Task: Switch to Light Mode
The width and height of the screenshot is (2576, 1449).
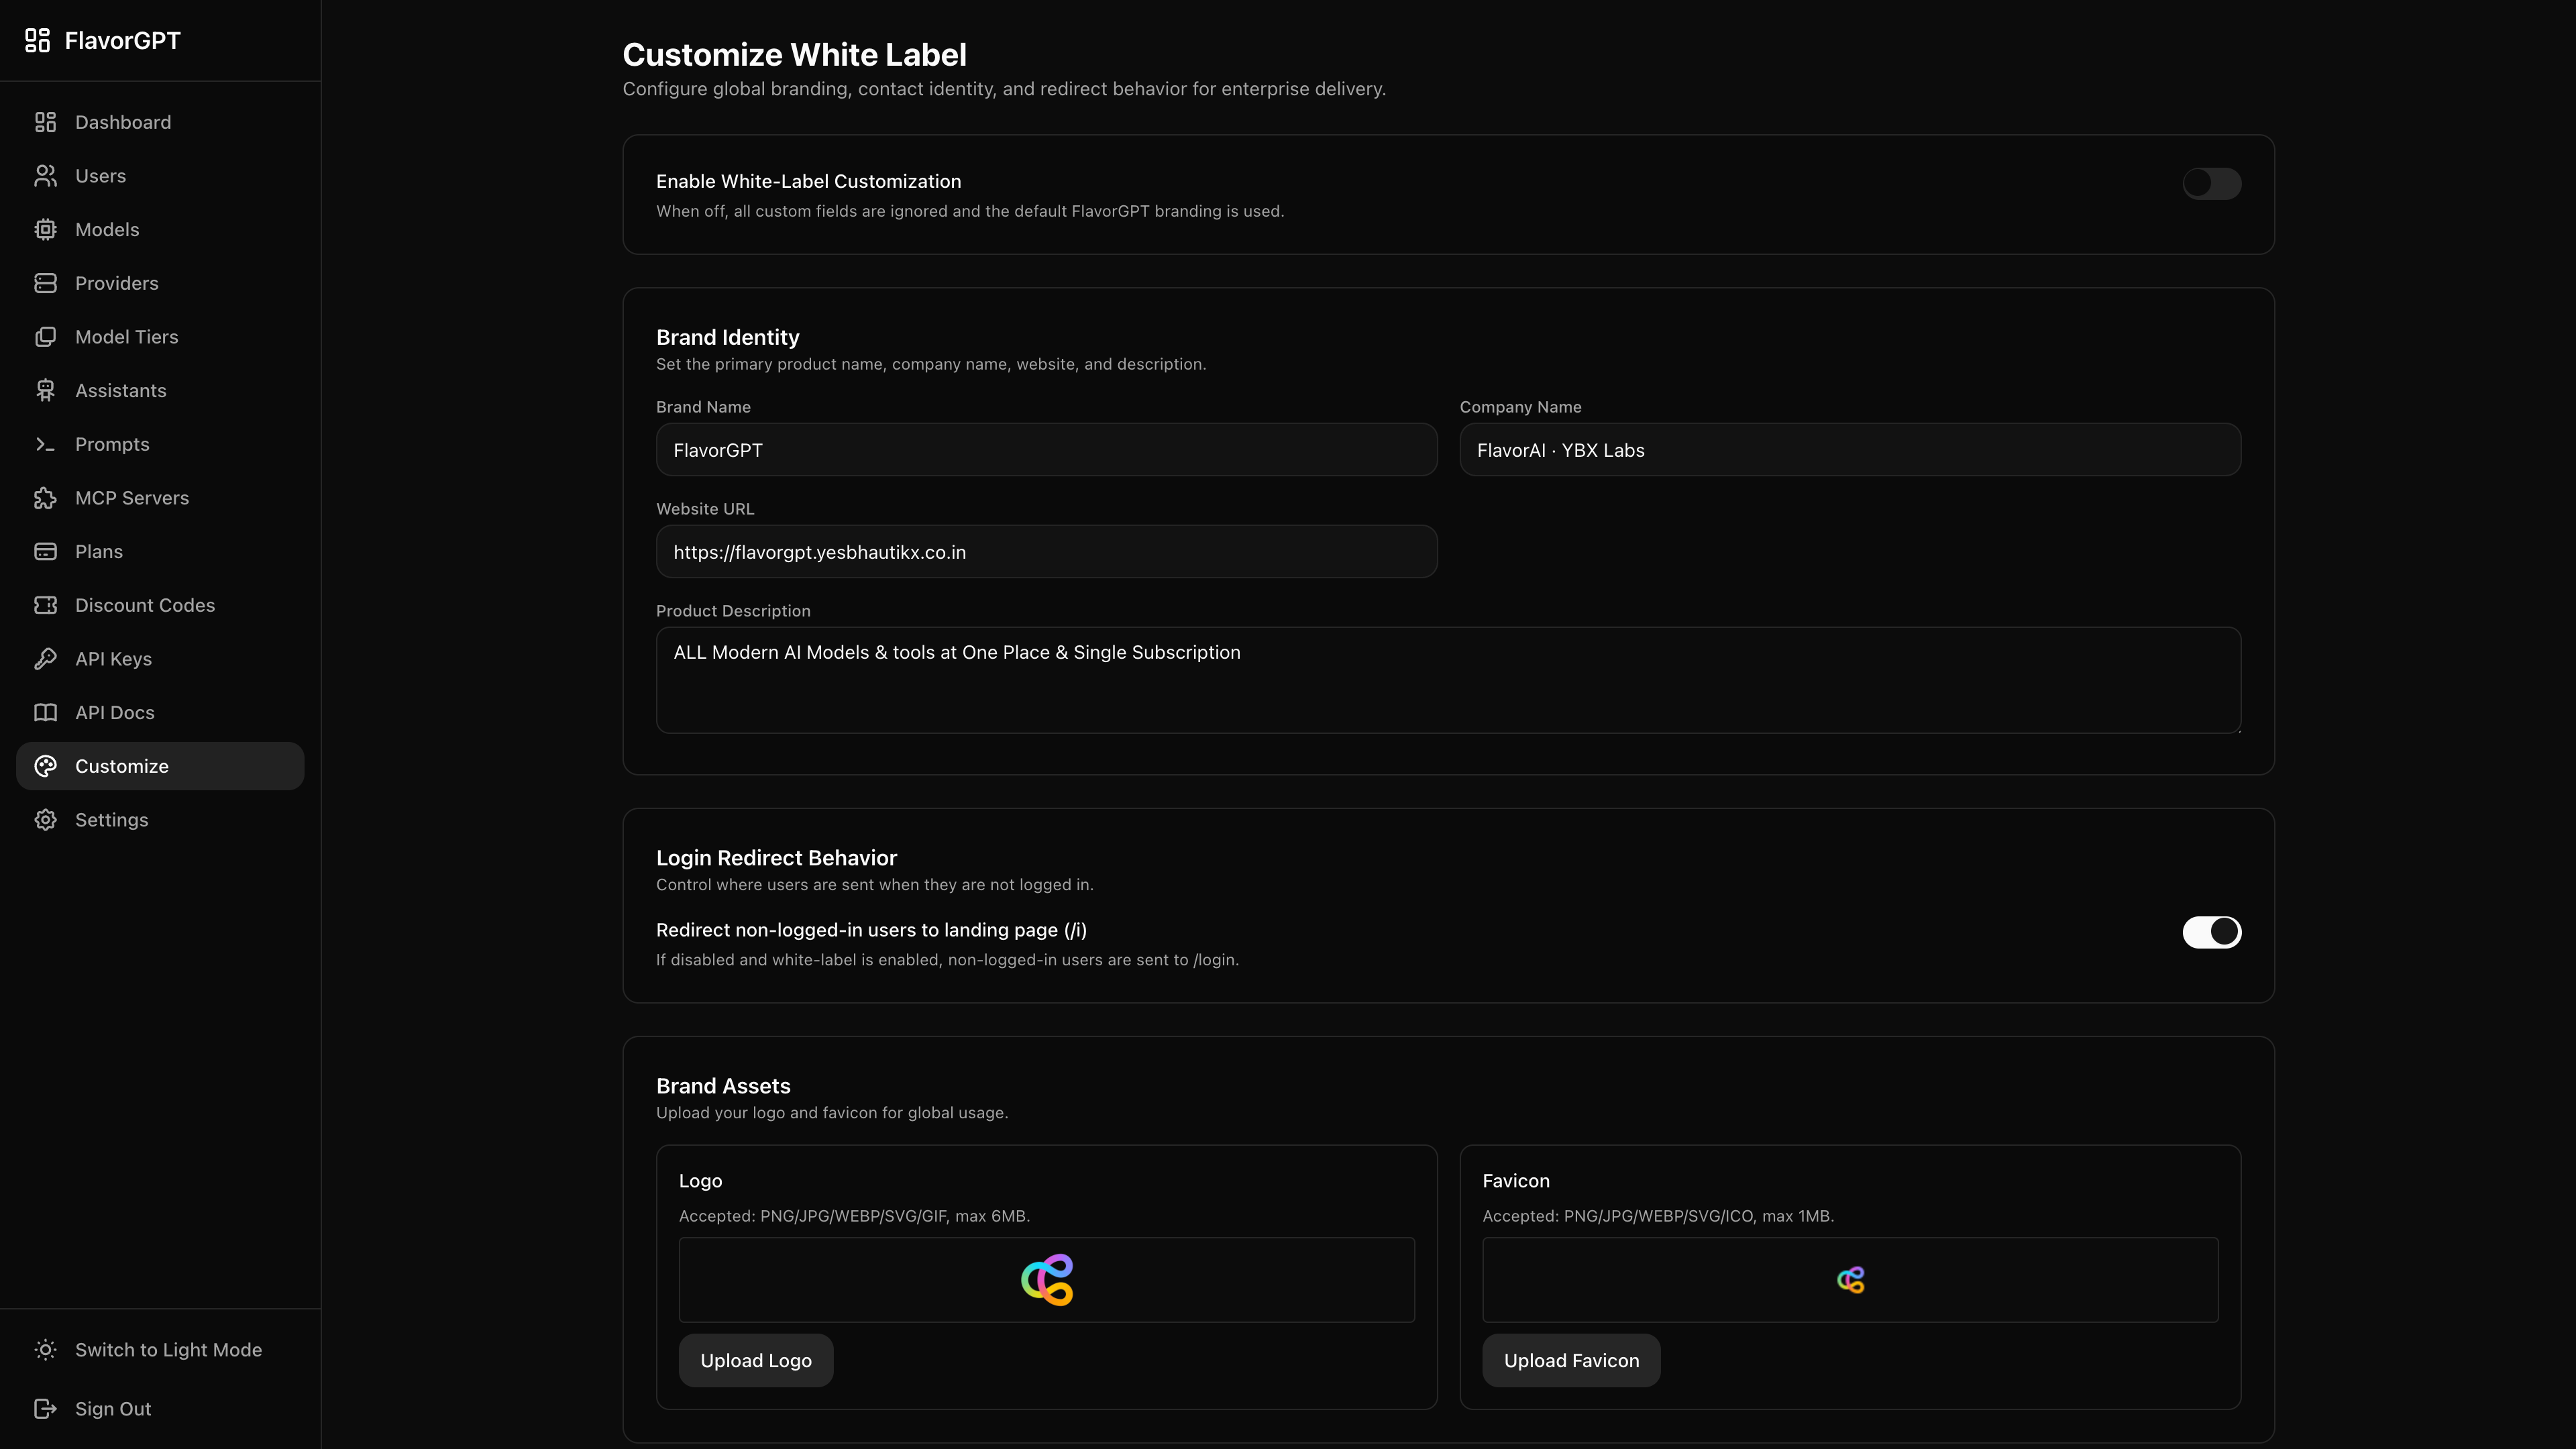Action: (x=160, y=1350)
